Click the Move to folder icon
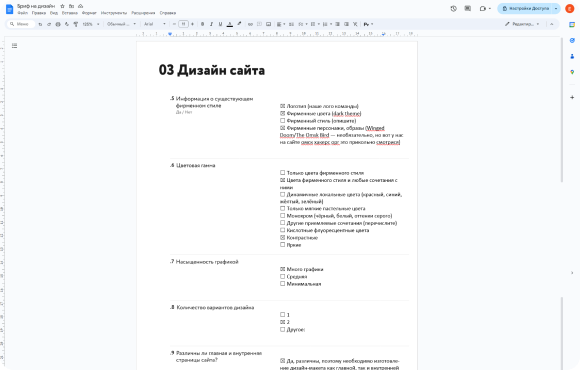 click(x=71, y=6)
